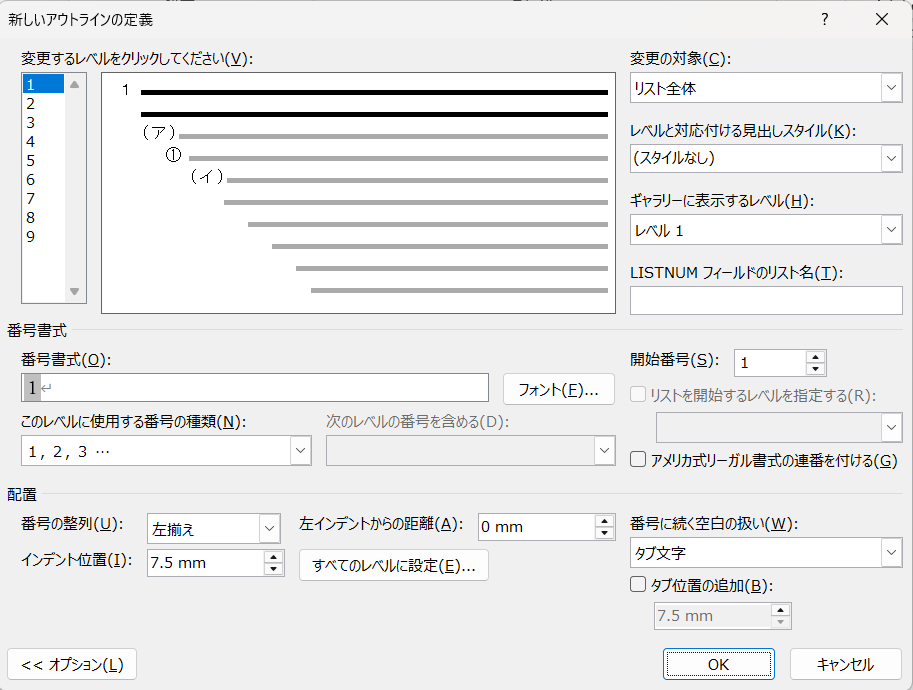Increase 左インデントからの距離 with up arrow
The width and height of the screenshot is (913, 690).
[x=605, y=521]
